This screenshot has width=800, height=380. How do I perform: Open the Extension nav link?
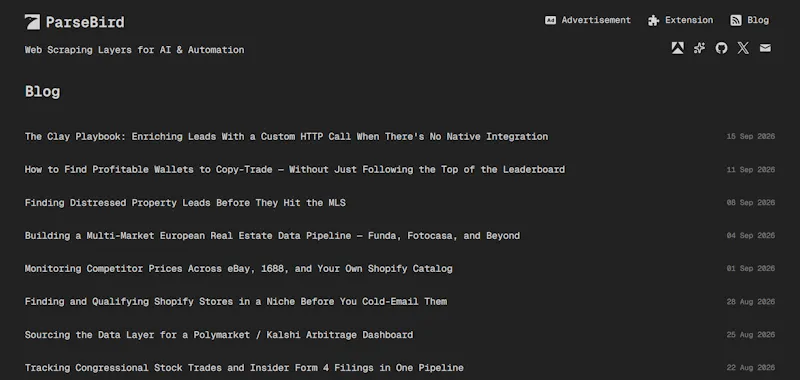pyautogui.click(x=681, y=20)
